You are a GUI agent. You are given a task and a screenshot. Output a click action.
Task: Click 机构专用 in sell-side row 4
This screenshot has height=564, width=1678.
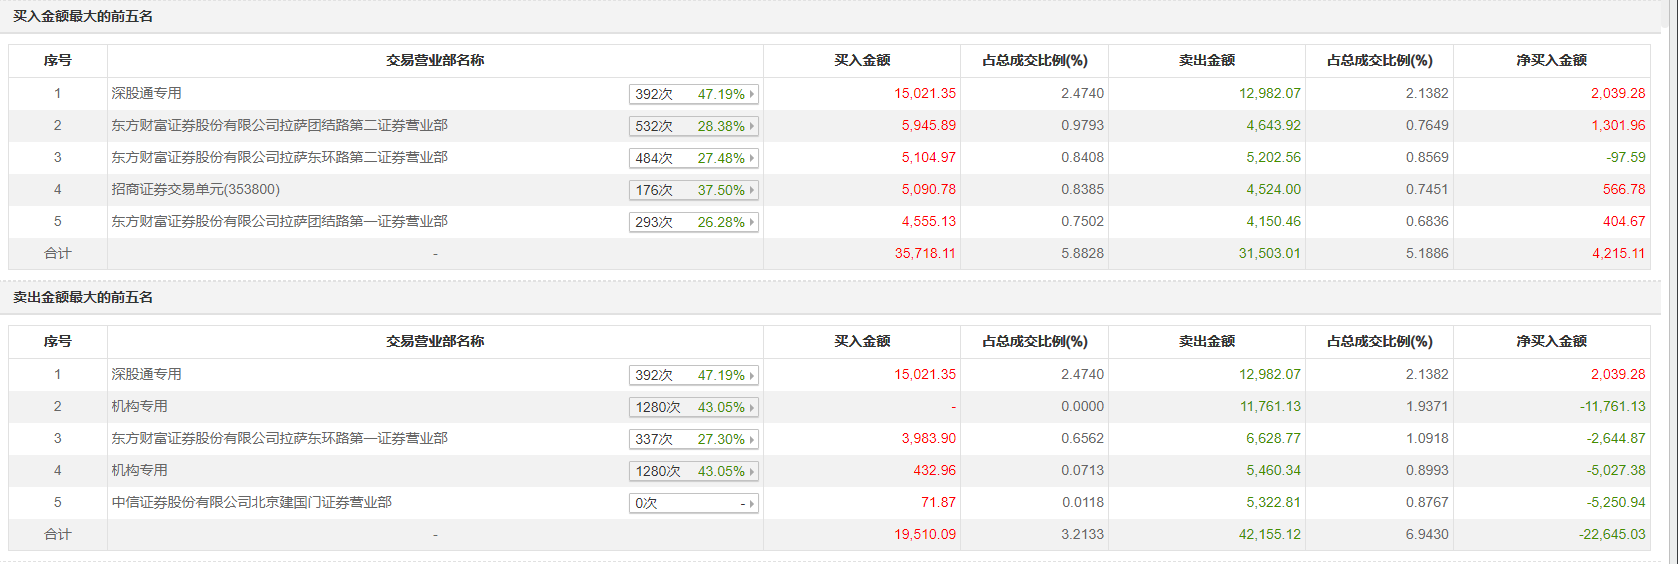139,470
